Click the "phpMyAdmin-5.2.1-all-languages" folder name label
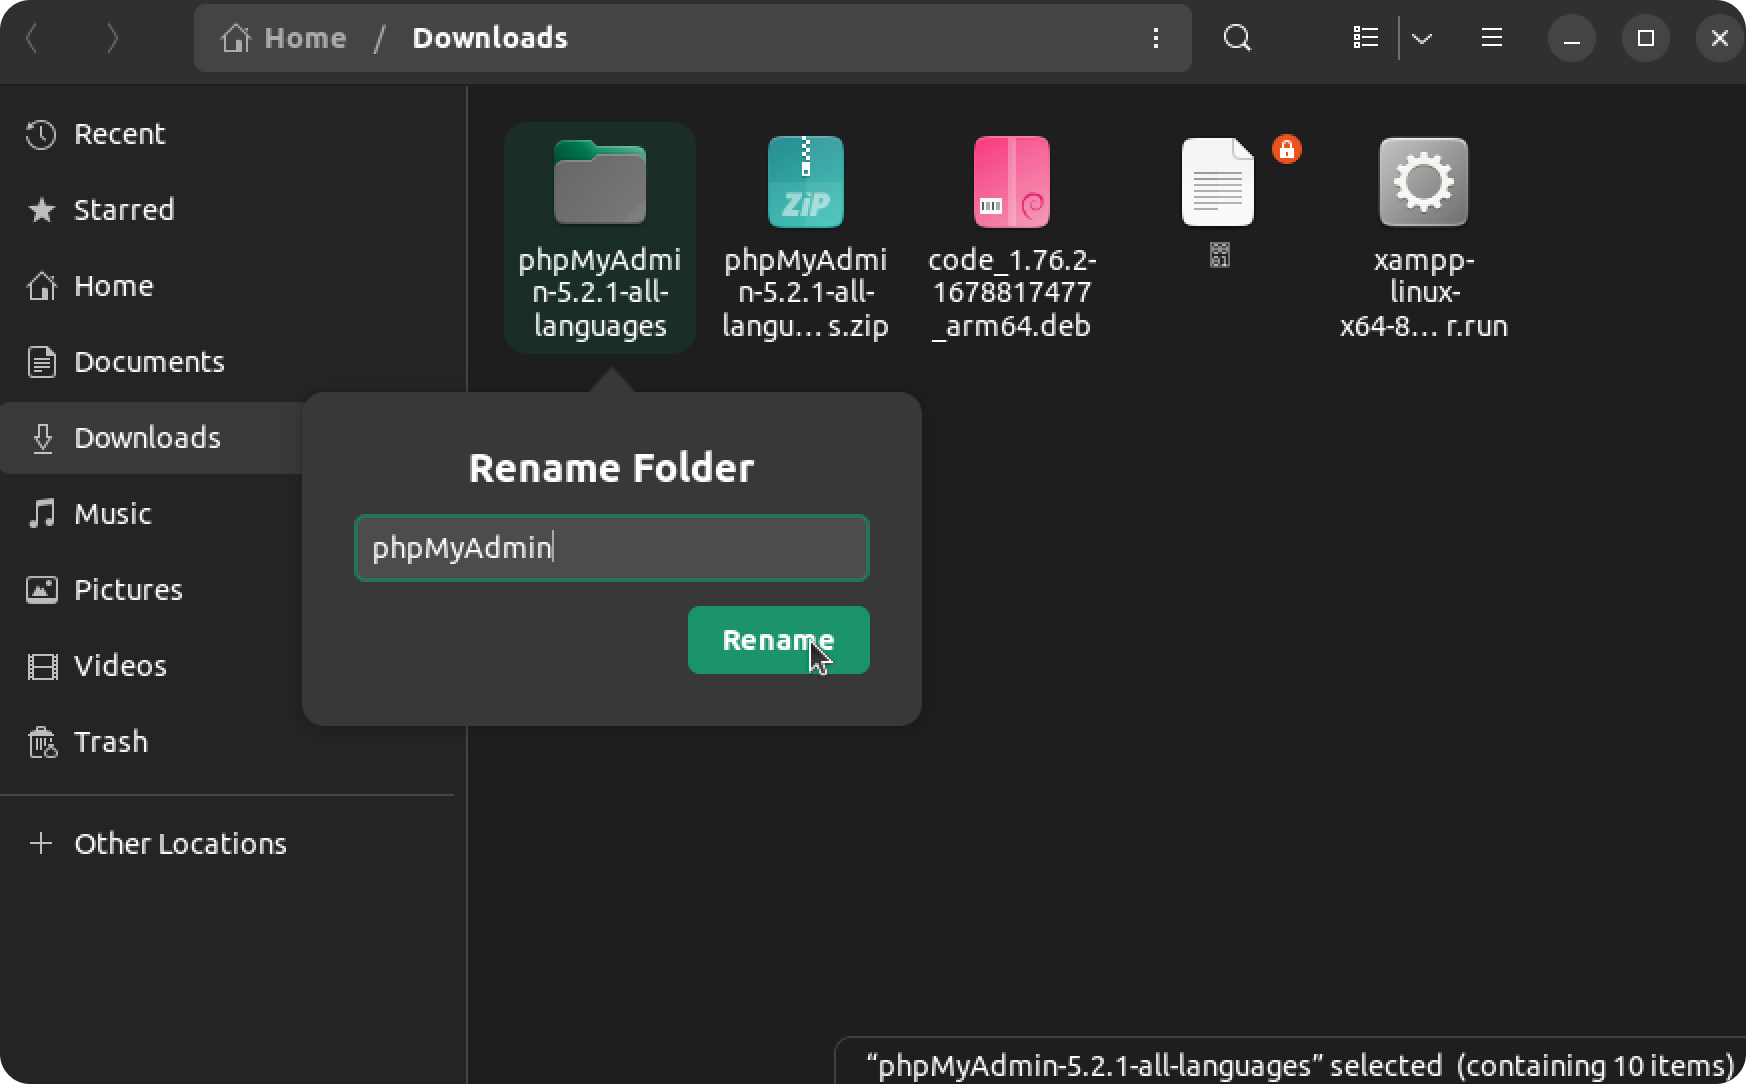The image size is (1746, 1084). 600,293
